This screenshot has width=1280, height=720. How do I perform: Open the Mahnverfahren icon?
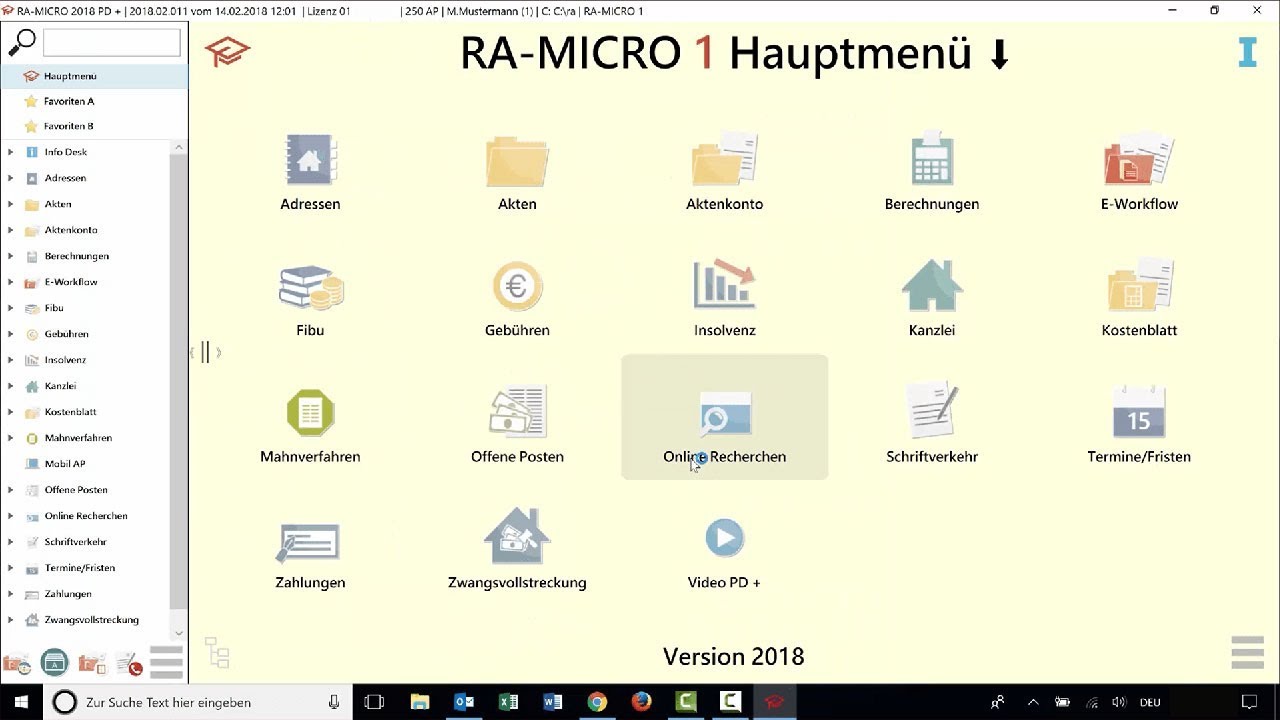pos(310,412)
